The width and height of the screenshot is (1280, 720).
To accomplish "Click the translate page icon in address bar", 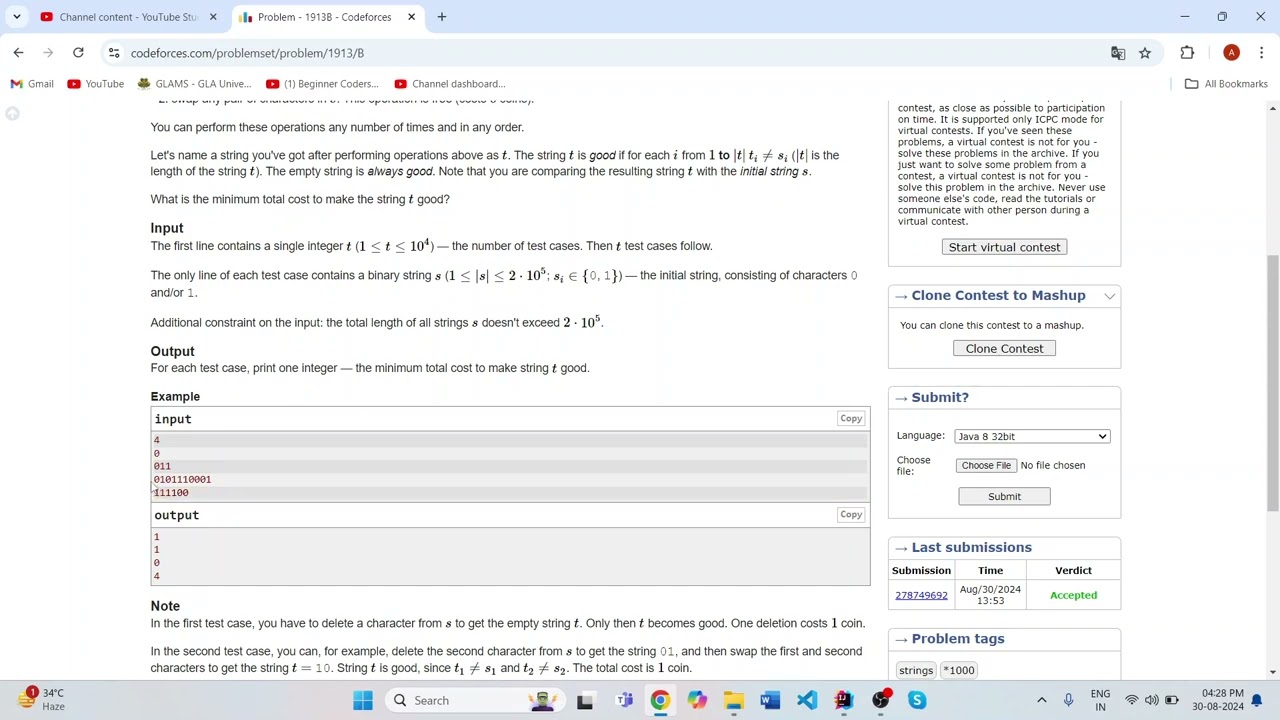I will pos(1118,53).
